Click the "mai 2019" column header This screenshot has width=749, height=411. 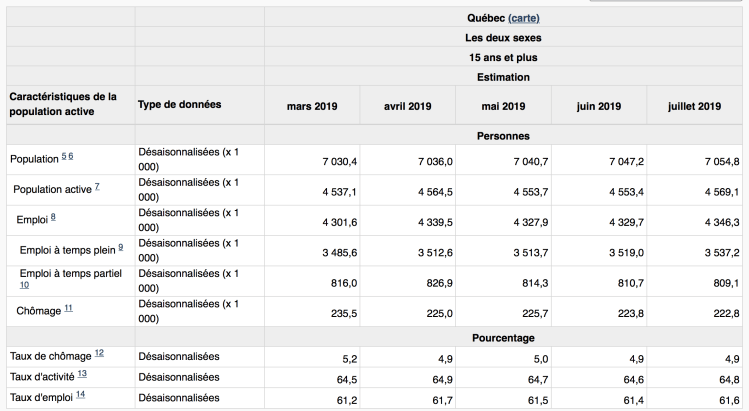pos(502,106)
